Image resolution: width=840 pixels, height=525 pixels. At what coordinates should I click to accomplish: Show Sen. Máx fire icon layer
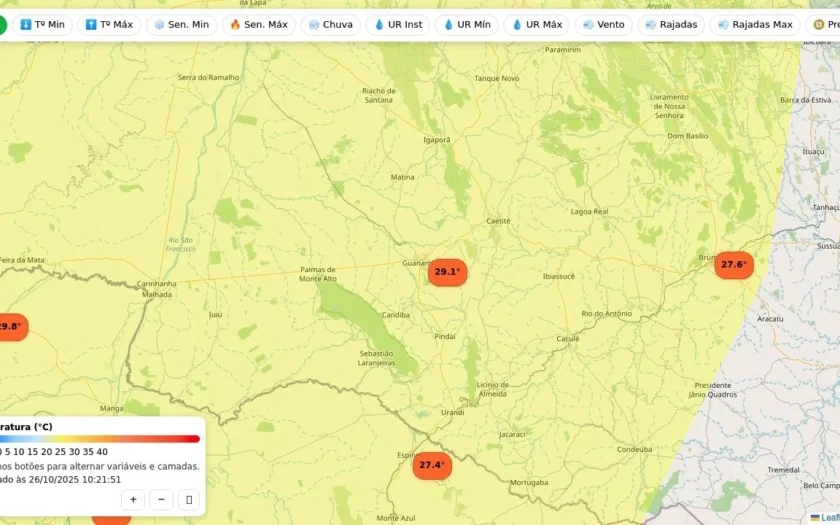259,25
